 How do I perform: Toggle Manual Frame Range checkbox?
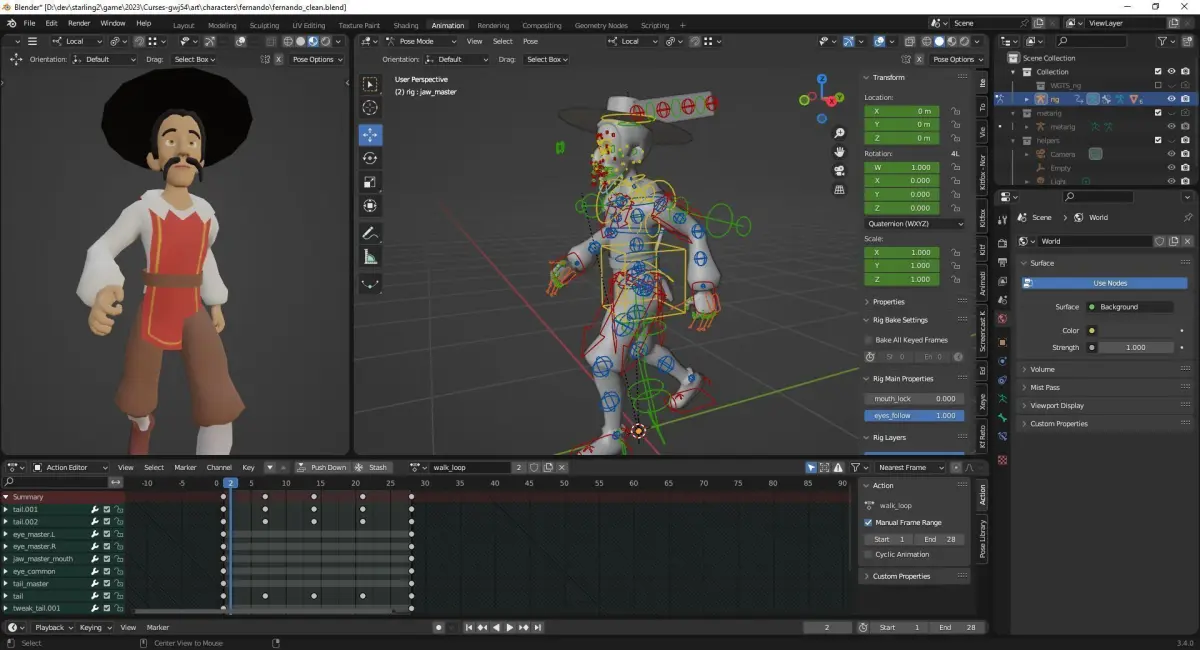point(868,522)
